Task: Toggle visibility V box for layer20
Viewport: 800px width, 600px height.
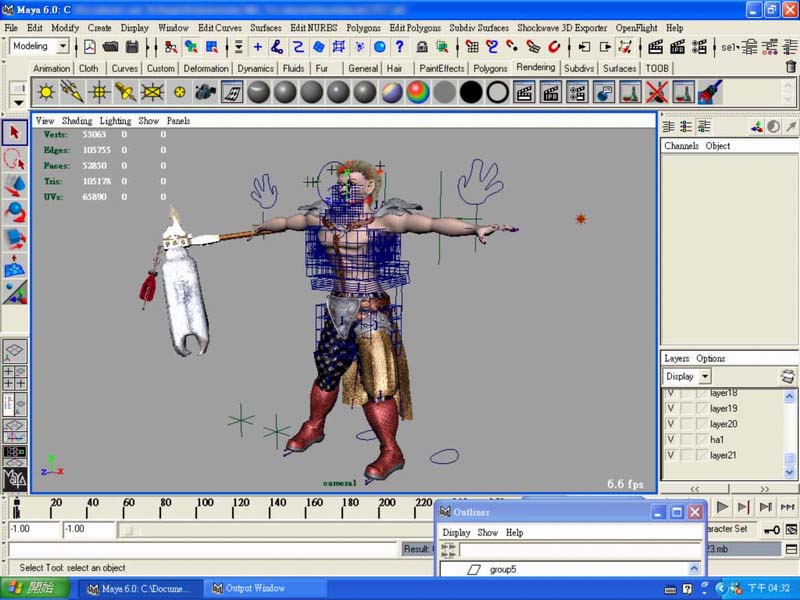Action: pyautogui.click(x=670, y=424)
